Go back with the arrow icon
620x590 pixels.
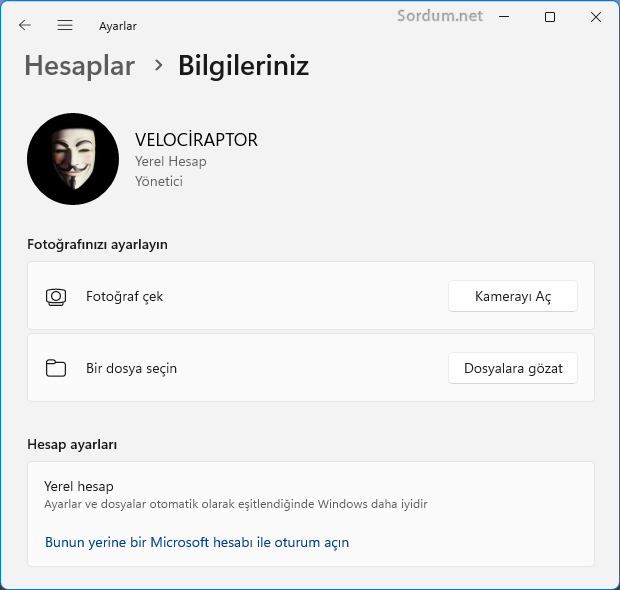[x=25, y=25]
